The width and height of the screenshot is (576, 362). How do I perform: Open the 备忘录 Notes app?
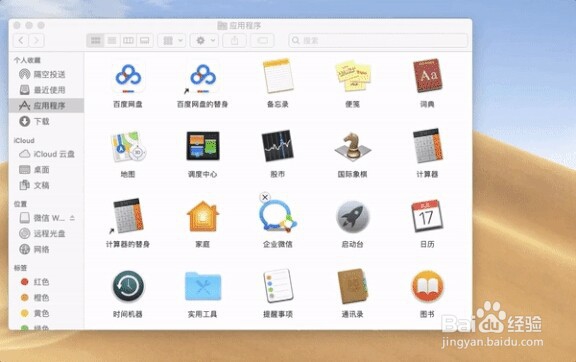click(x=278, y=76)
